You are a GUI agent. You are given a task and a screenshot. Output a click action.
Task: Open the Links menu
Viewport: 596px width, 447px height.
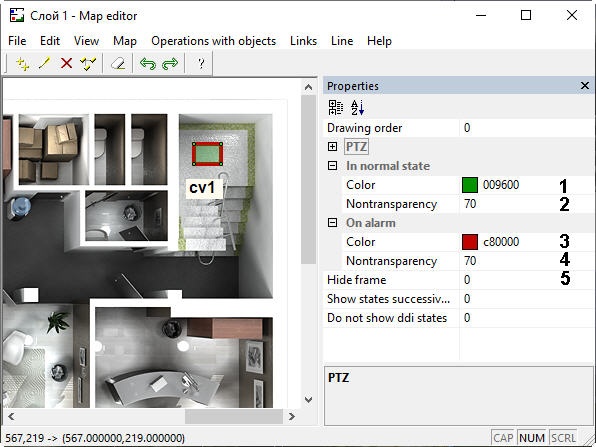point(303,41)
